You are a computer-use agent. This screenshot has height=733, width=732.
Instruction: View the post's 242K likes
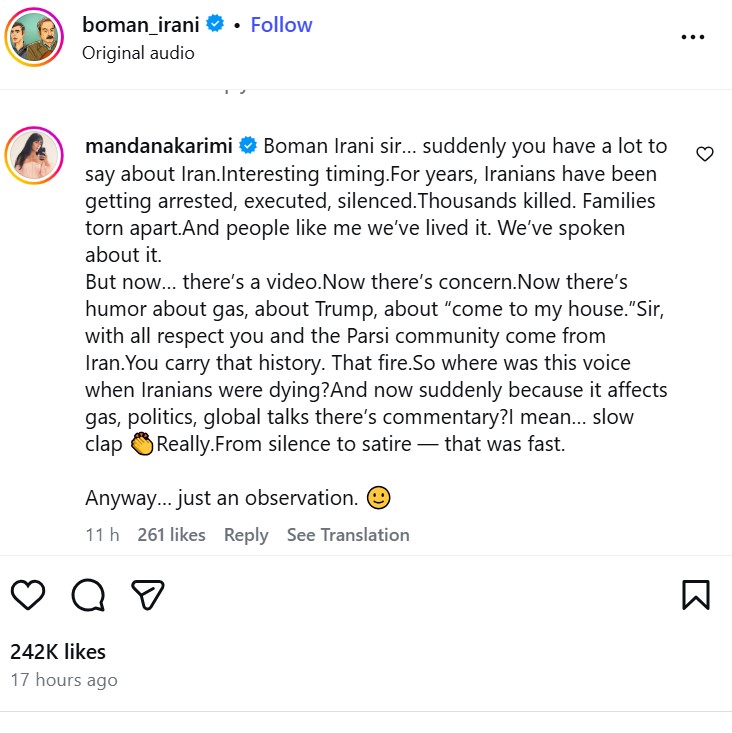pos(58,652)
